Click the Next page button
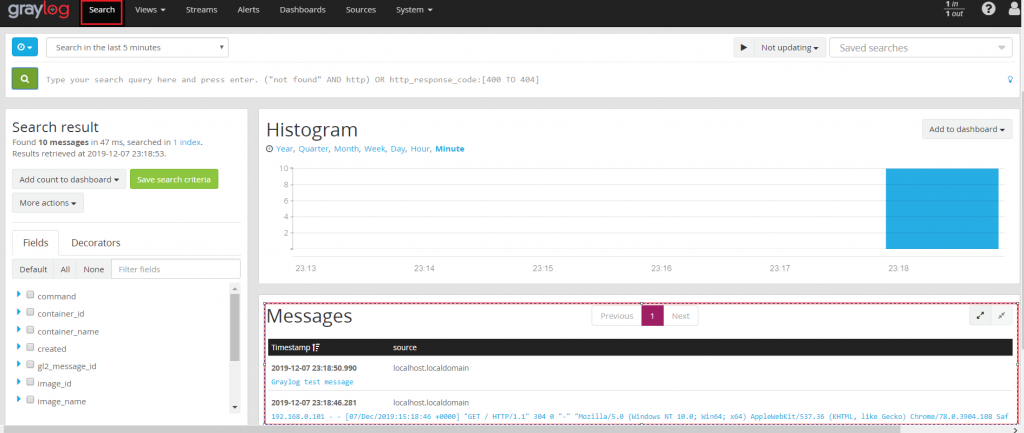Image resolution: width=1024 pixels, height=433 pixels. click(x=680, y=316)
